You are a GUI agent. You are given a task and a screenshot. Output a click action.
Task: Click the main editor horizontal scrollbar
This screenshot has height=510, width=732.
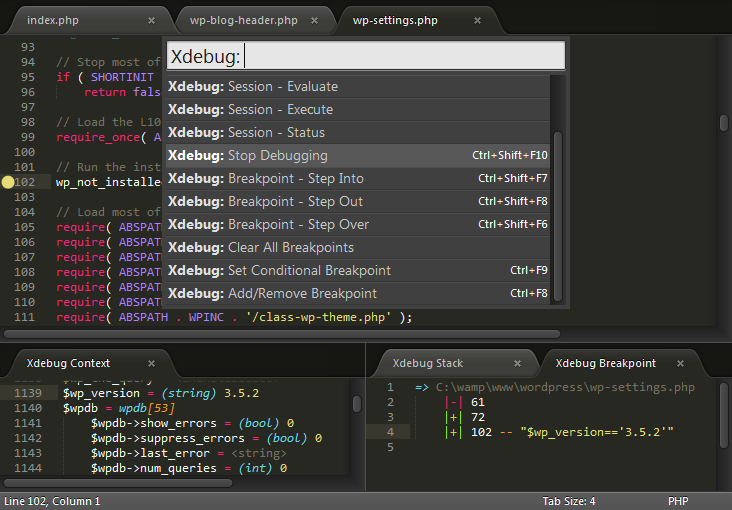(282, 334)
